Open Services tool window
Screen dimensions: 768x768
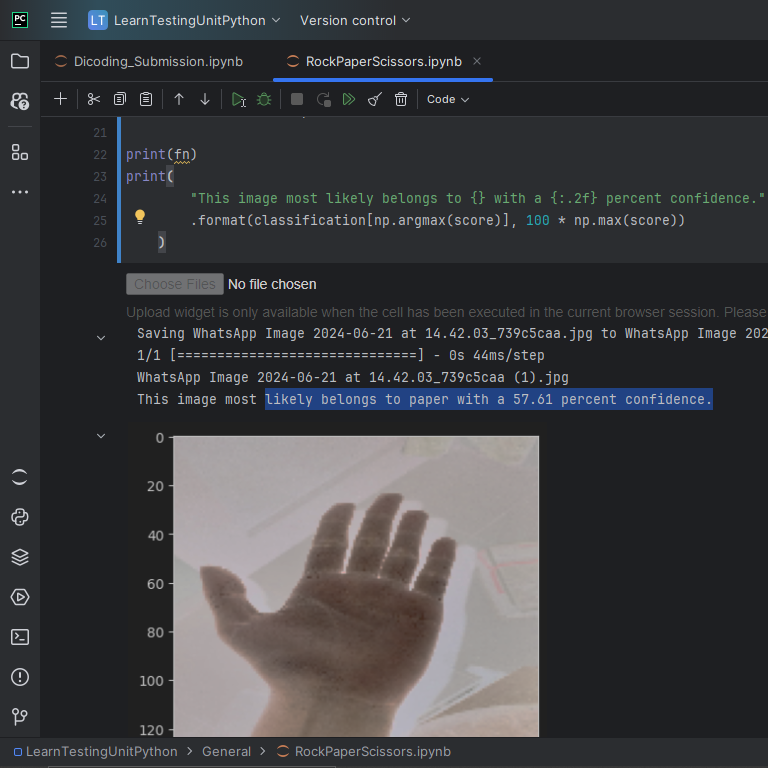click(20, 597)
